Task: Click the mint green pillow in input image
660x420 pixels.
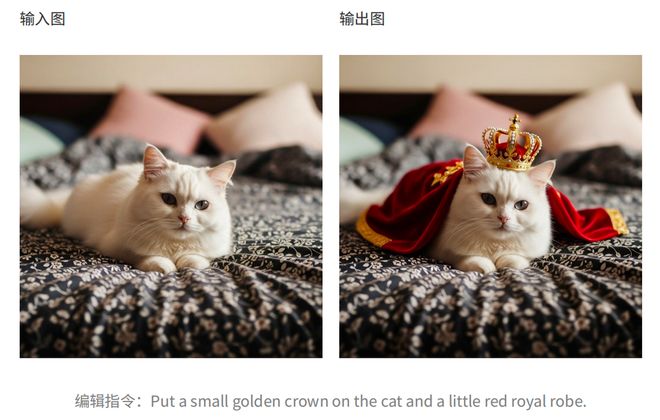Action: 39,141
